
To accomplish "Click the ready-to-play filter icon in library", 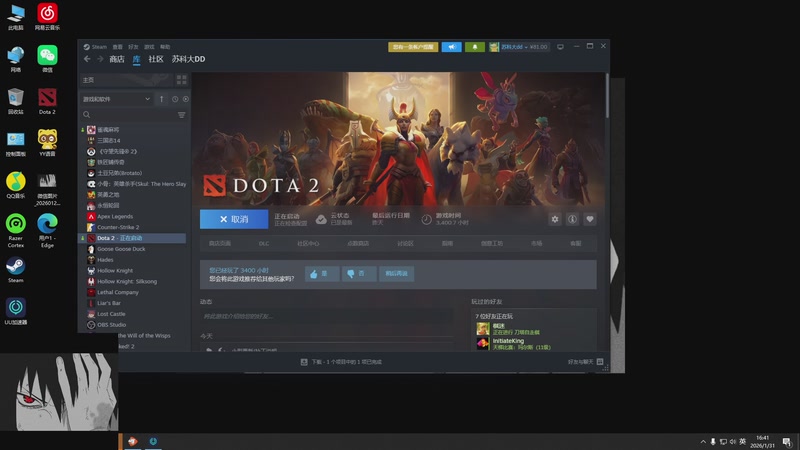I will click(186, 99).
